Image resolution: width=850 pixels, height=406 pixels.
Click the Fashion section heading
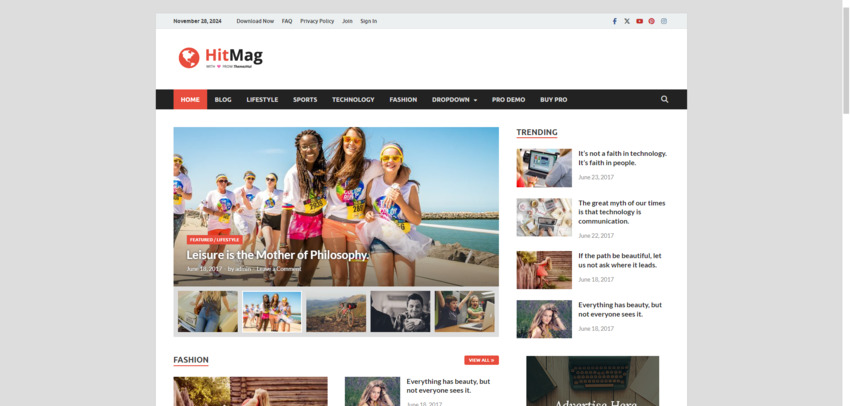pos(191,360)
